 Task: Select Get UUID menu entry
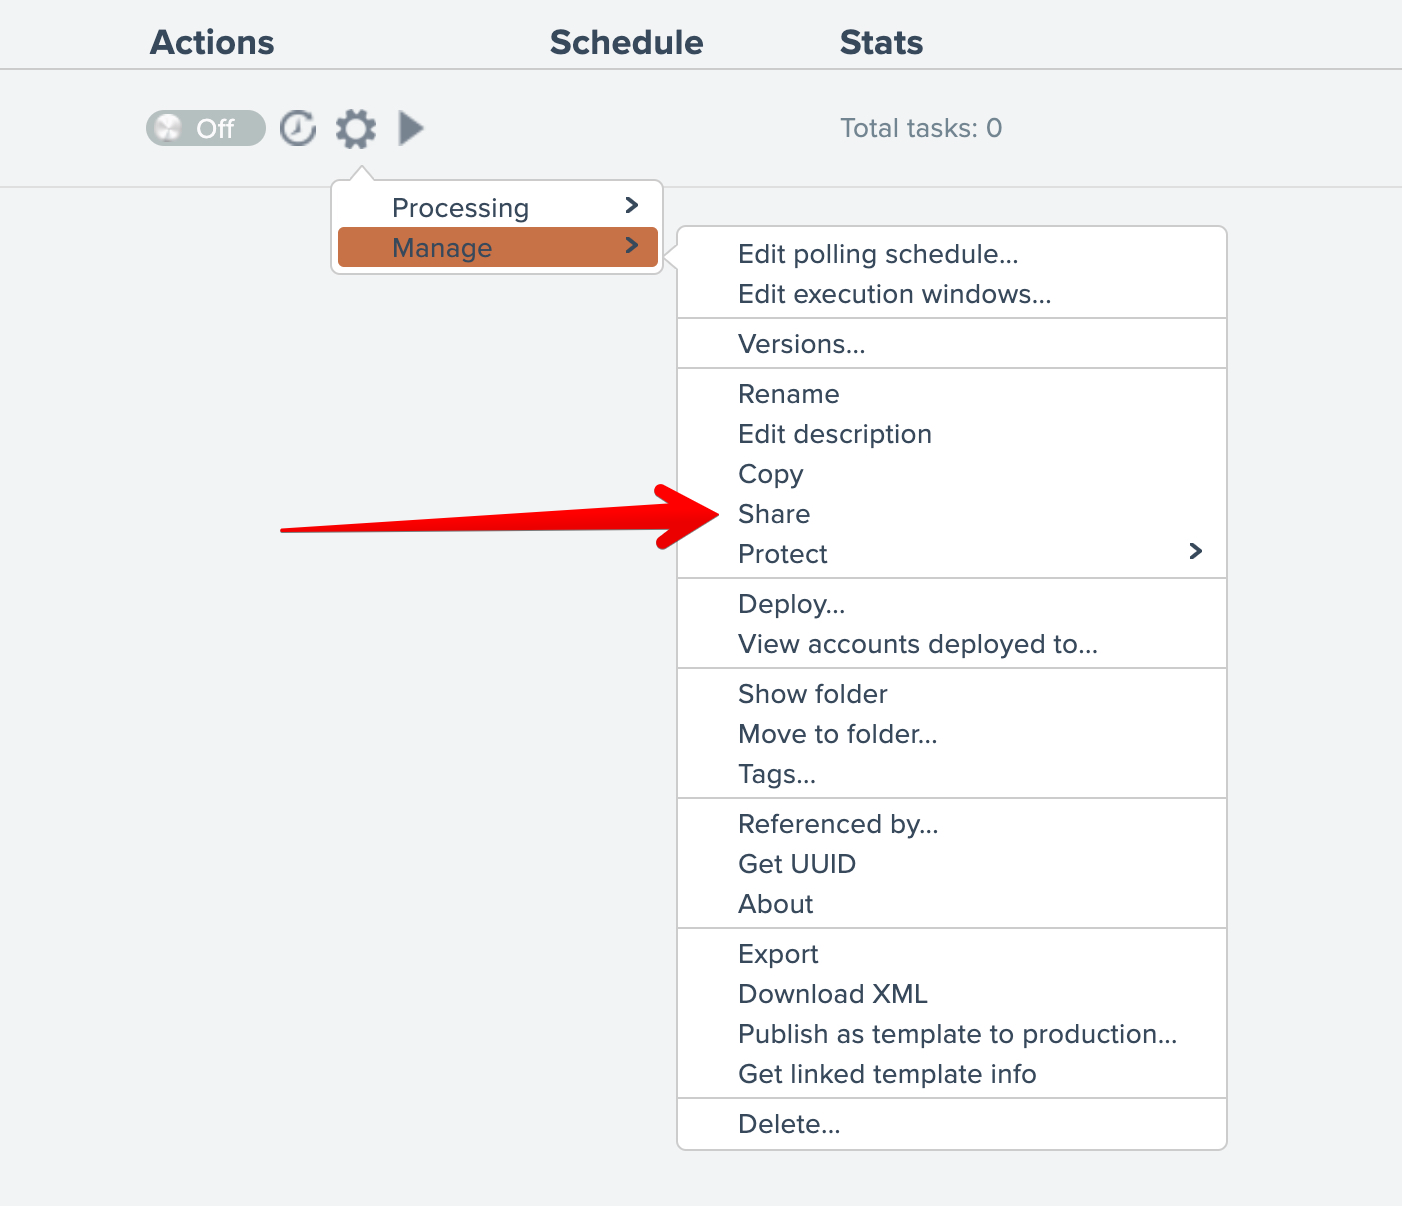(x=796, y=864)
